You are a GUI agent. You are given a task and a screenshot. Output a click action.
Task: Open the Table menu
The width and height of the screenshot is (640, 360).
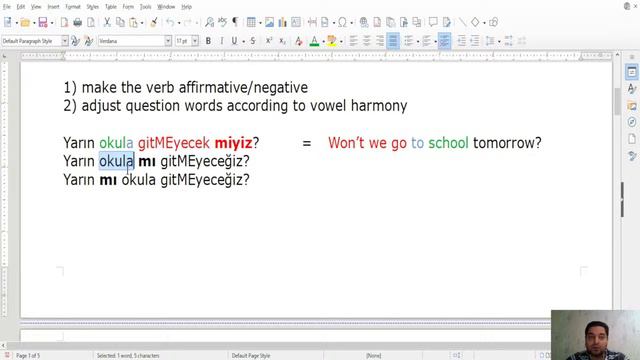[111, 7]
